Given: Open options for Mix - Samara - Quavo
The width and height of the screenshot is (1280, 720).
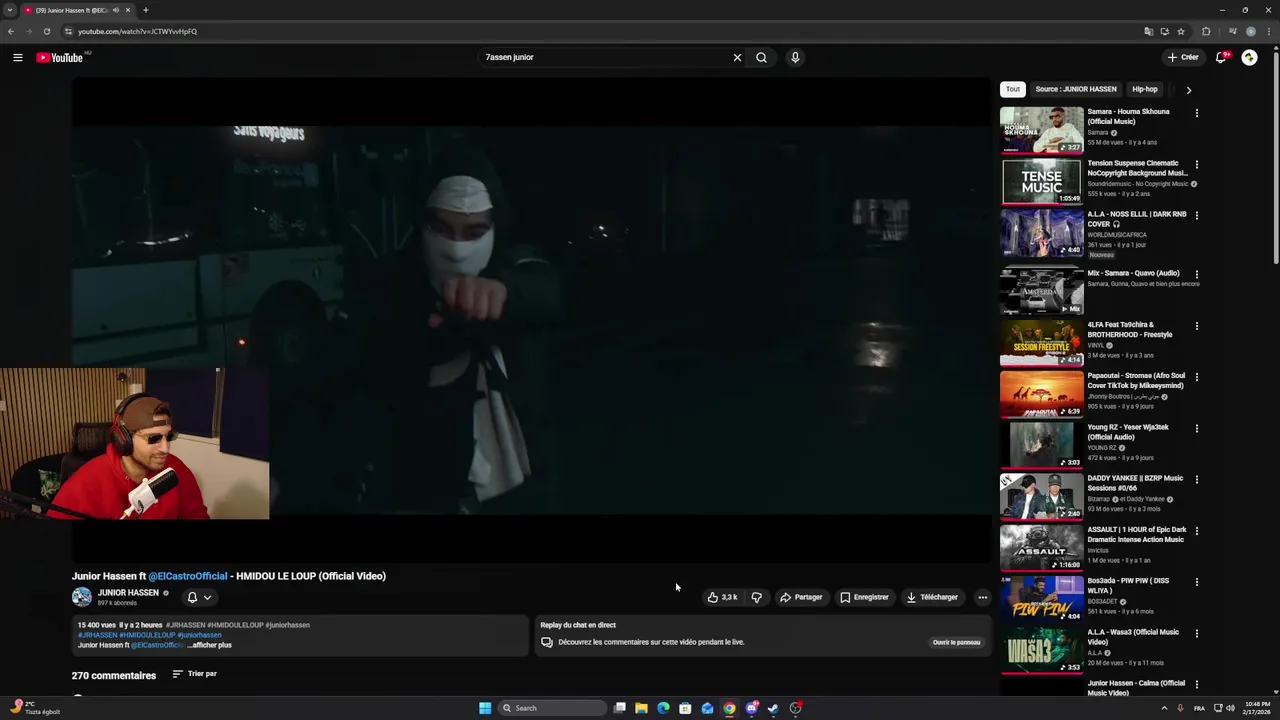Looking at the screenshot, I should point(1196,274).
